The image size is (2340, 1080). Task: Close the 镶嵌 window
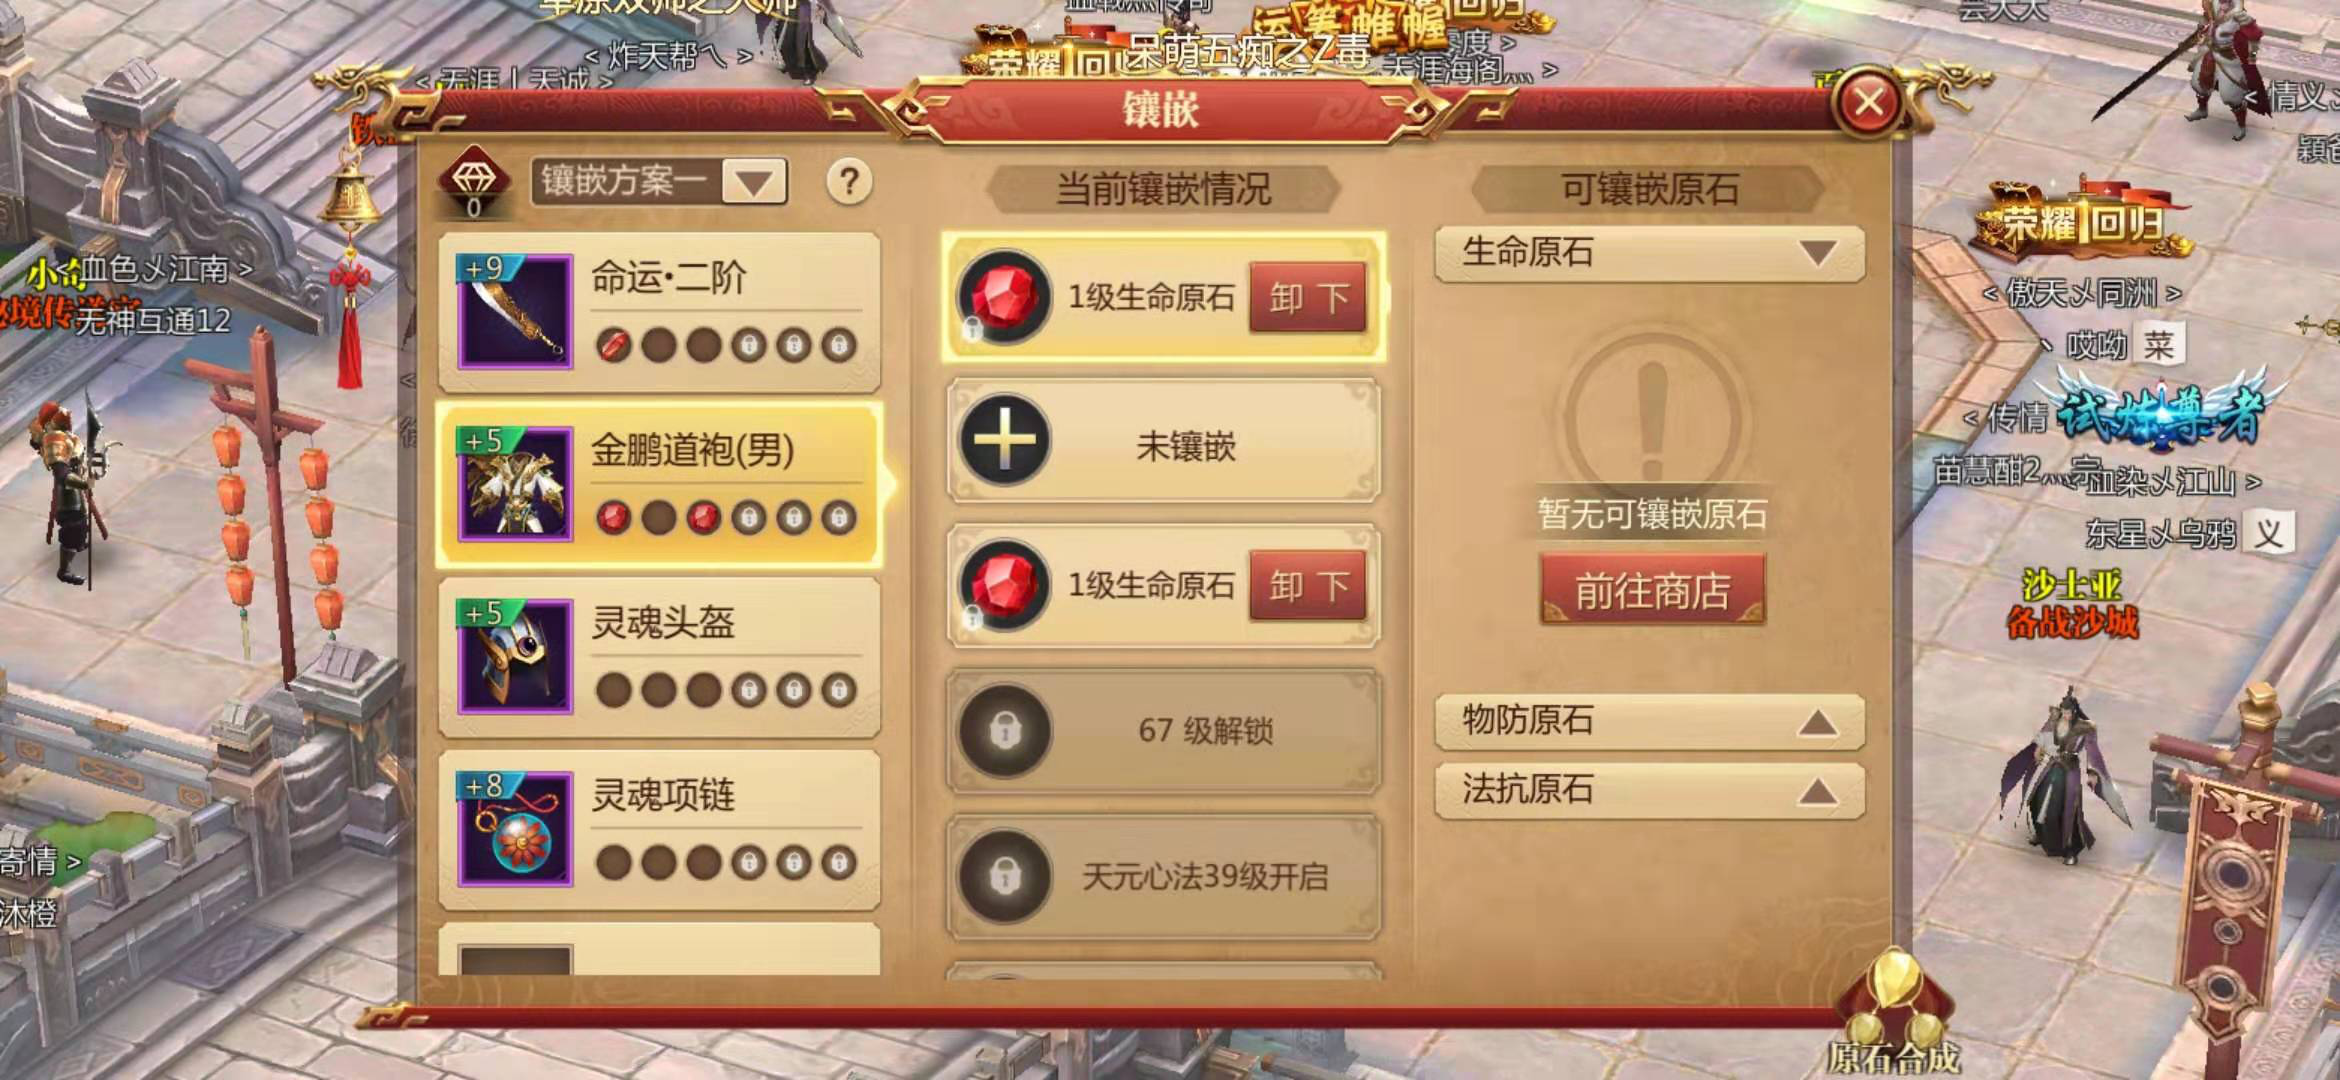click(x=1868, y=101)
